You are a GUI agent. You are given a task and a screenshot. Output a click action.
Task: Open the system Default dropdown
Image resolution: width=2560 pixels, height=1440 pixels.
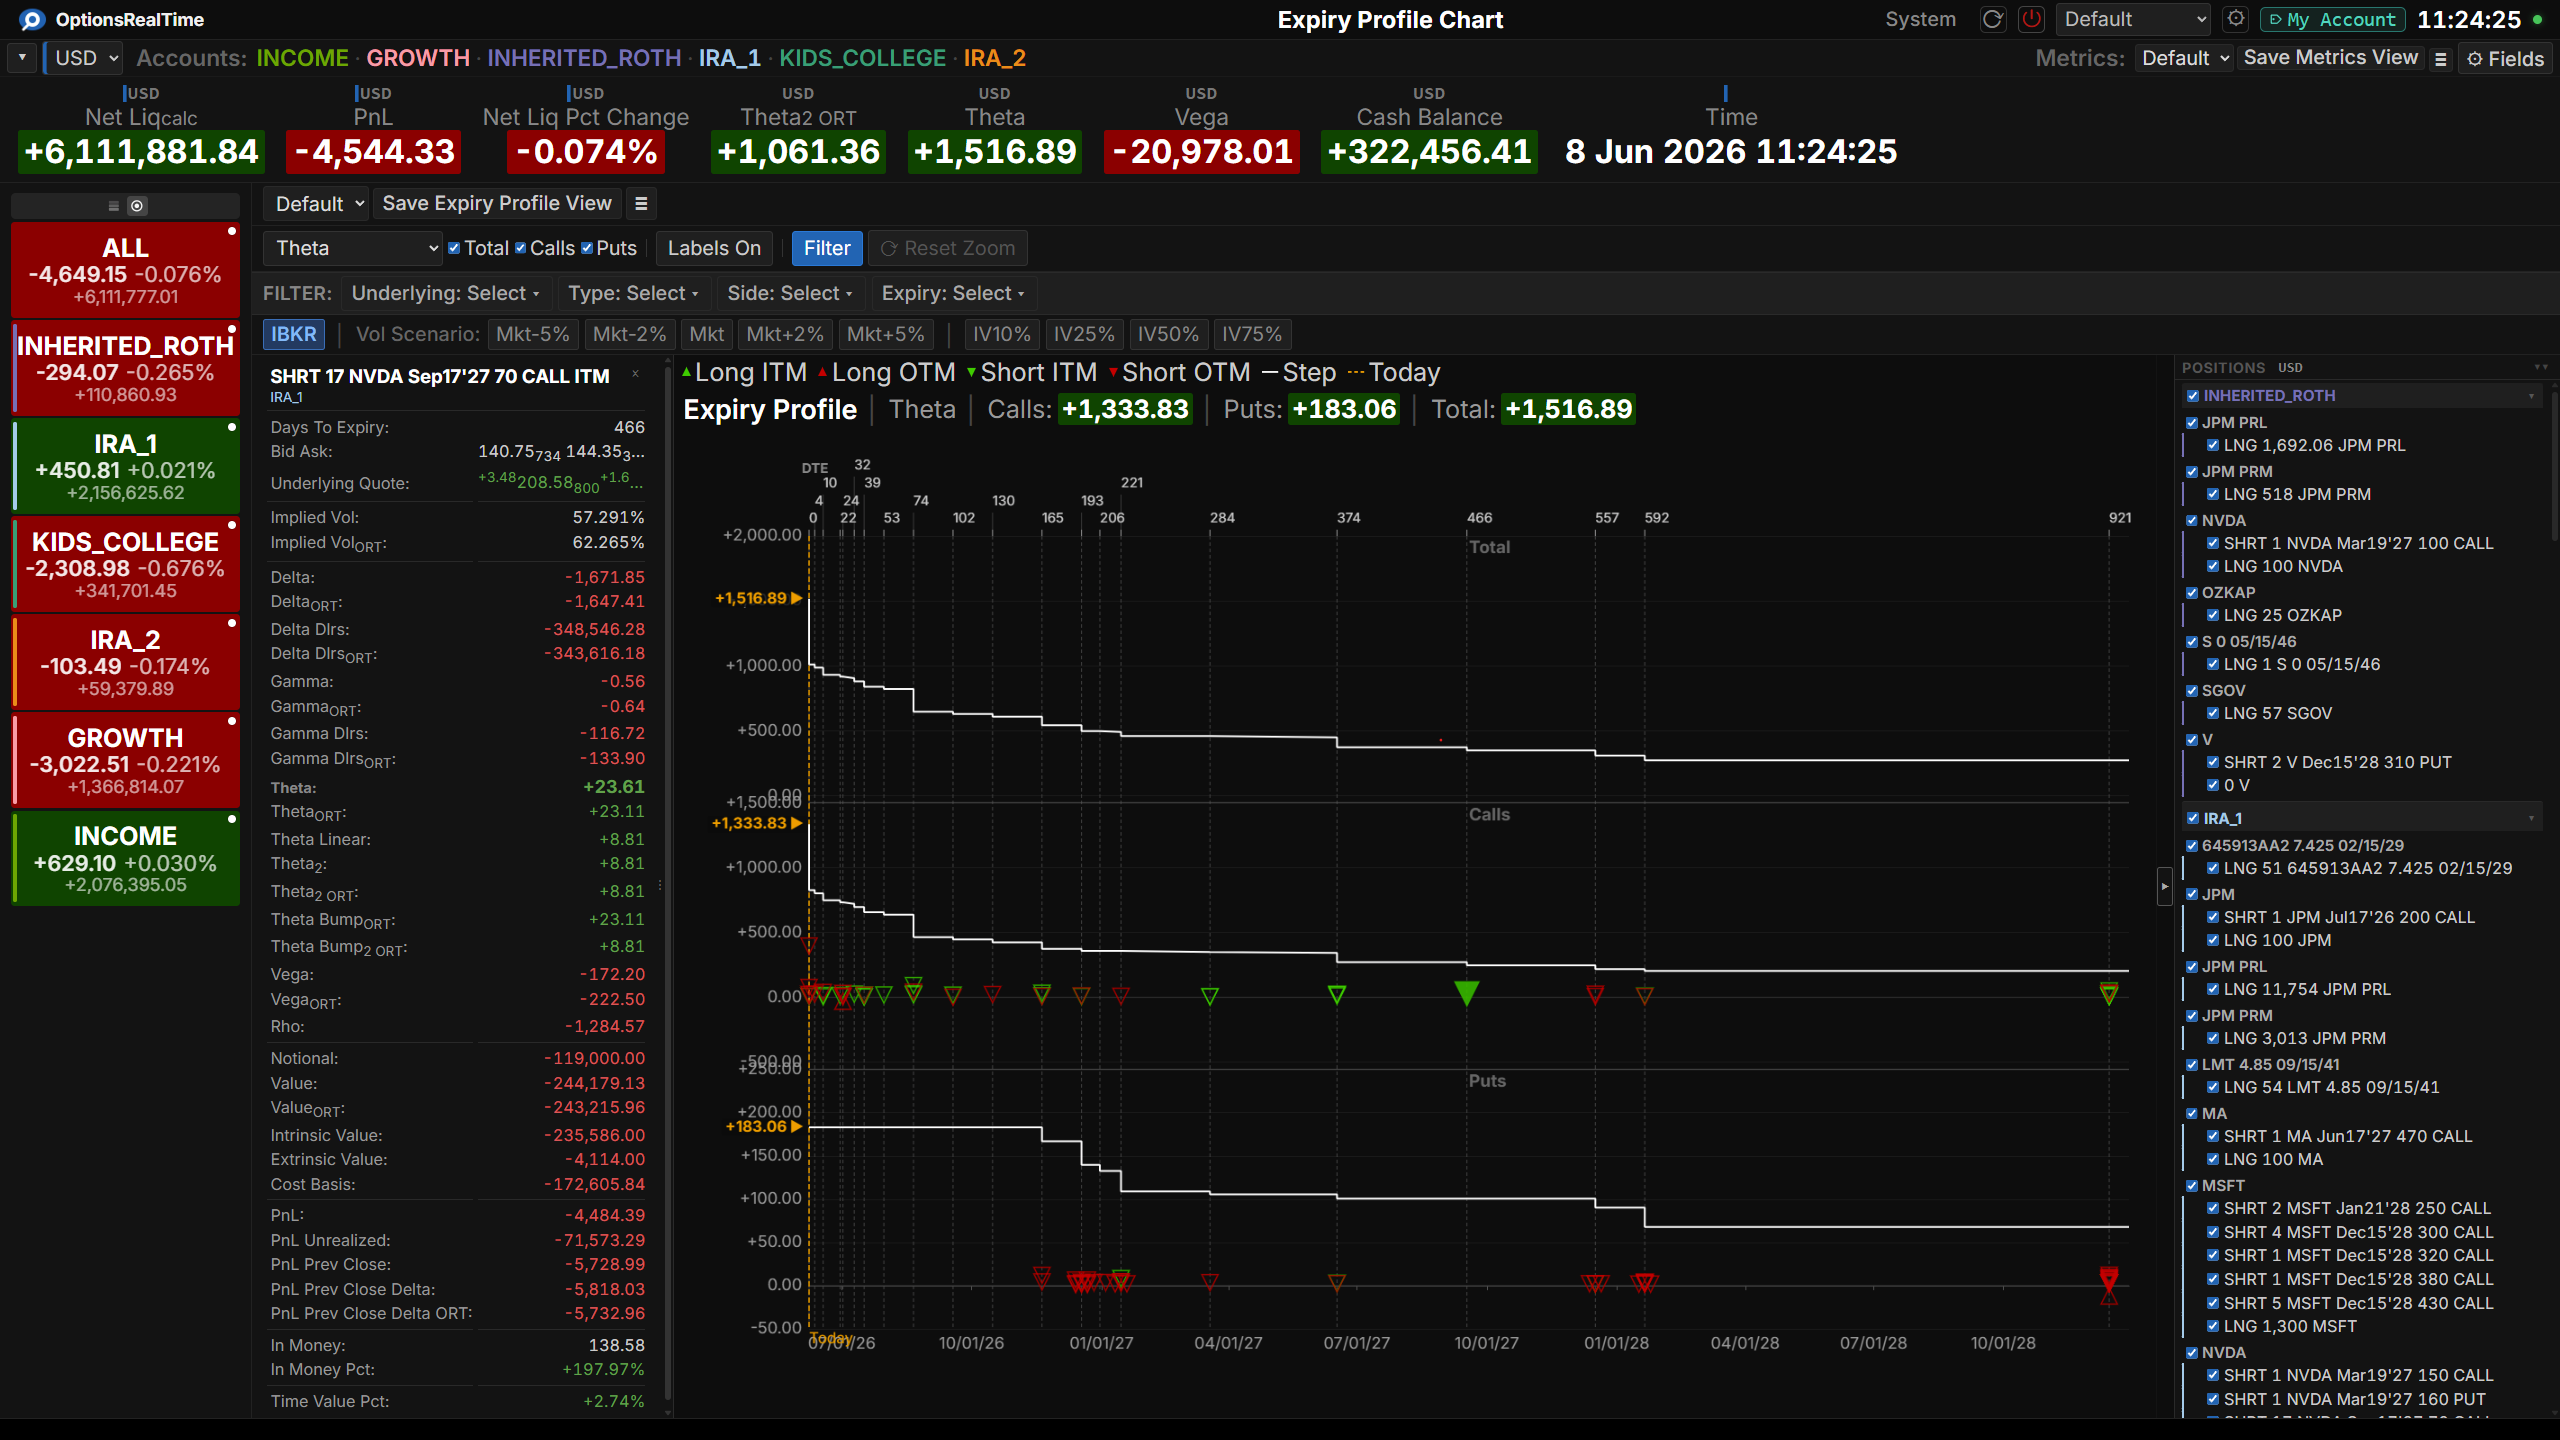(2134, 19)
